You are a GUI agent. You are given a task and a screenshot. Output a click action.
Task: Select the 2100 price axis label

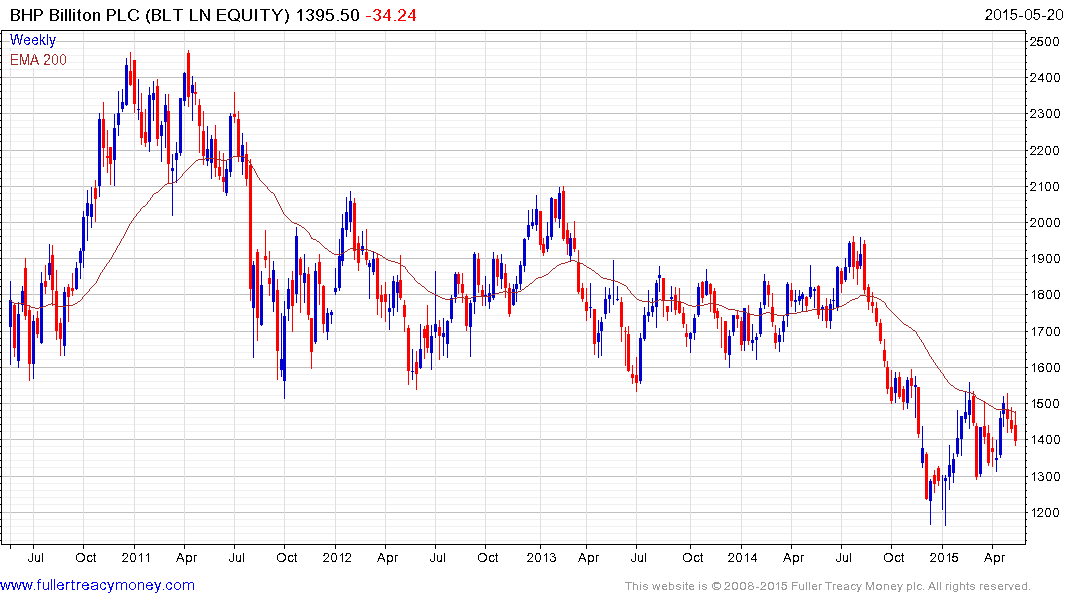[x=1045, y=187]
